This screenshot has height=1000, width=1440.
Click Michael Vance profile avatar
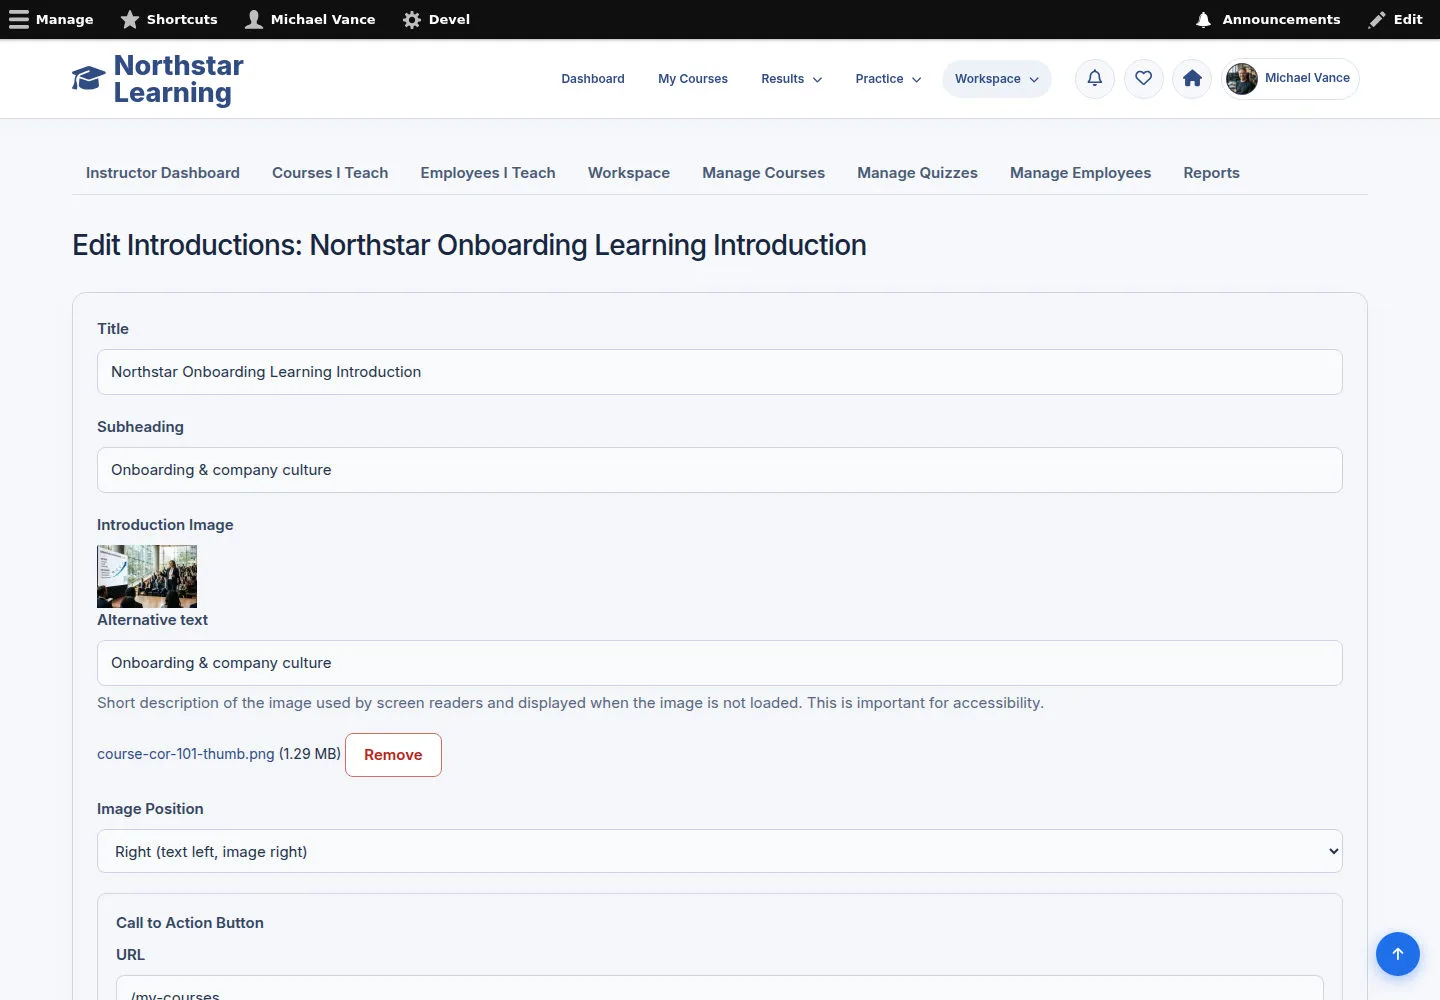(1242, 79)
